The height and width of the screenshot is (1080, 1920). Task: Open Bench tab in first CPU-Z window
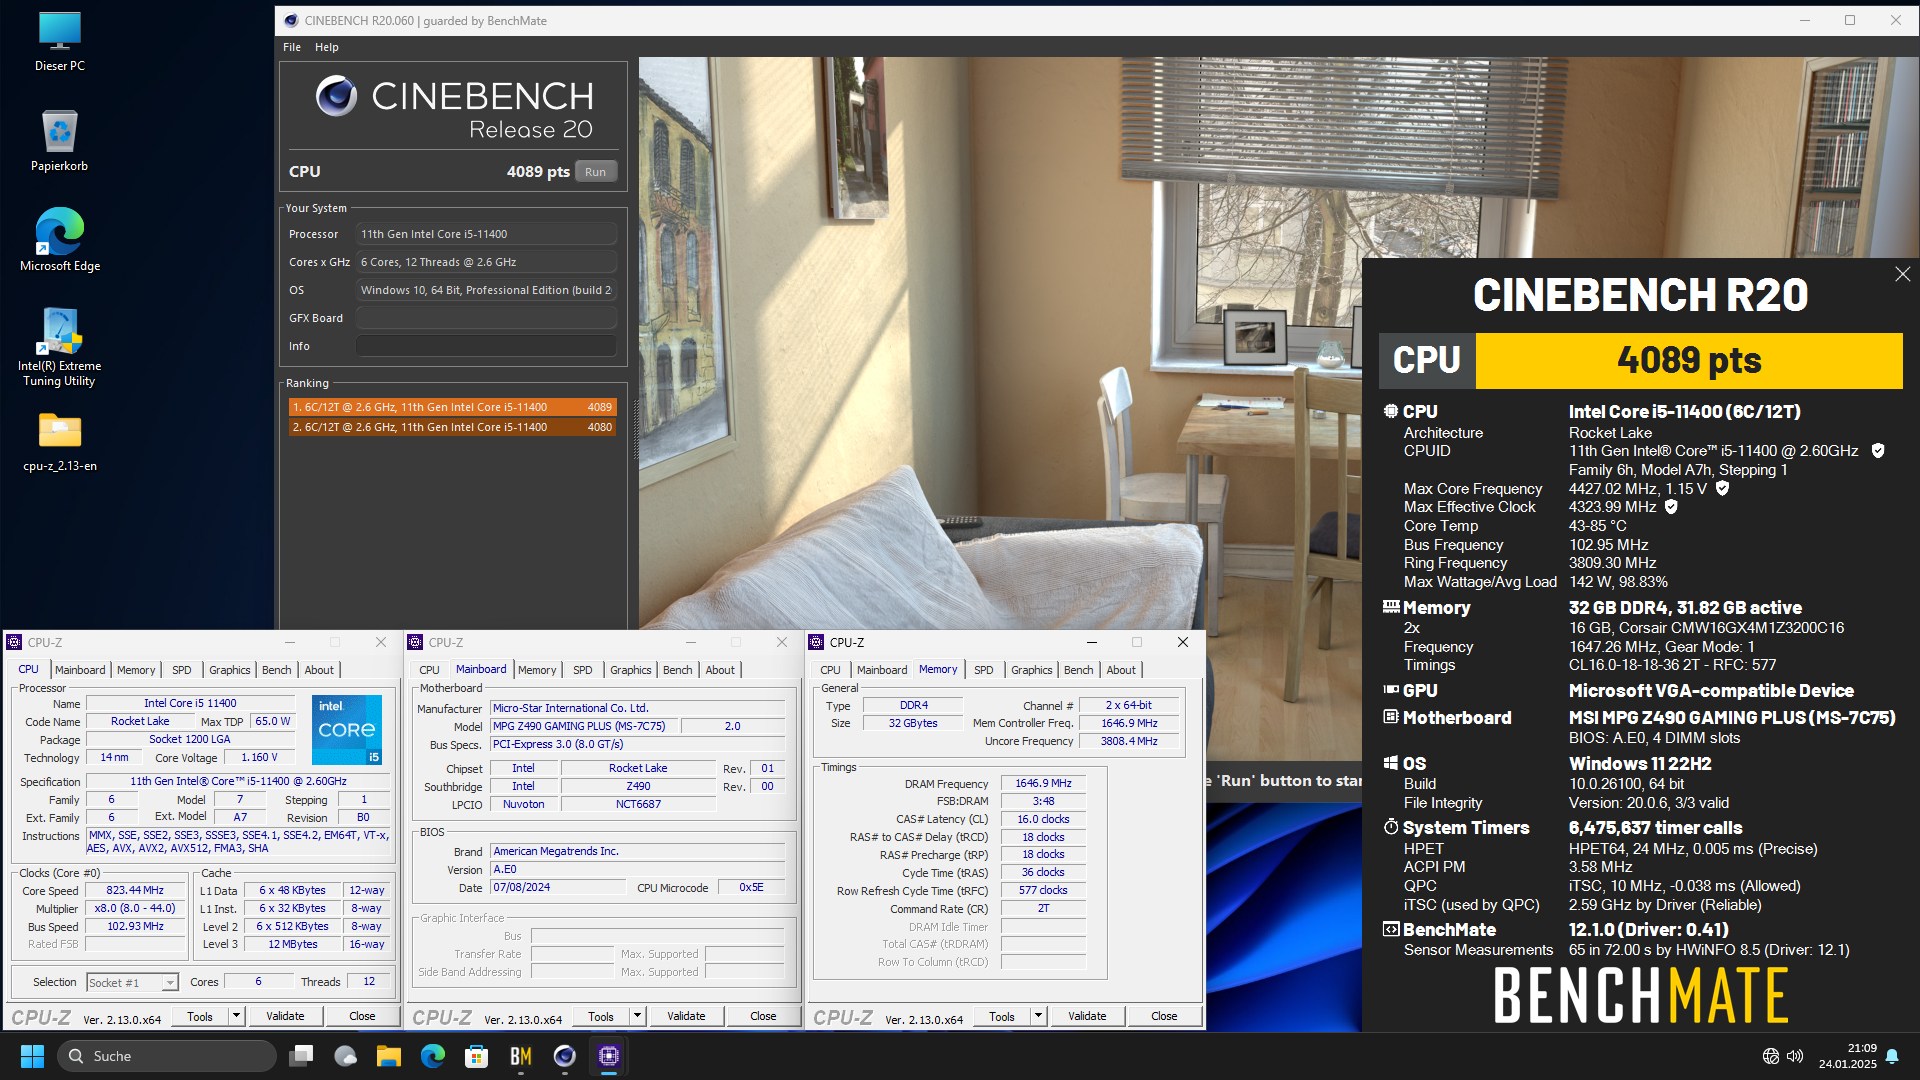click(x=277, y=670)
